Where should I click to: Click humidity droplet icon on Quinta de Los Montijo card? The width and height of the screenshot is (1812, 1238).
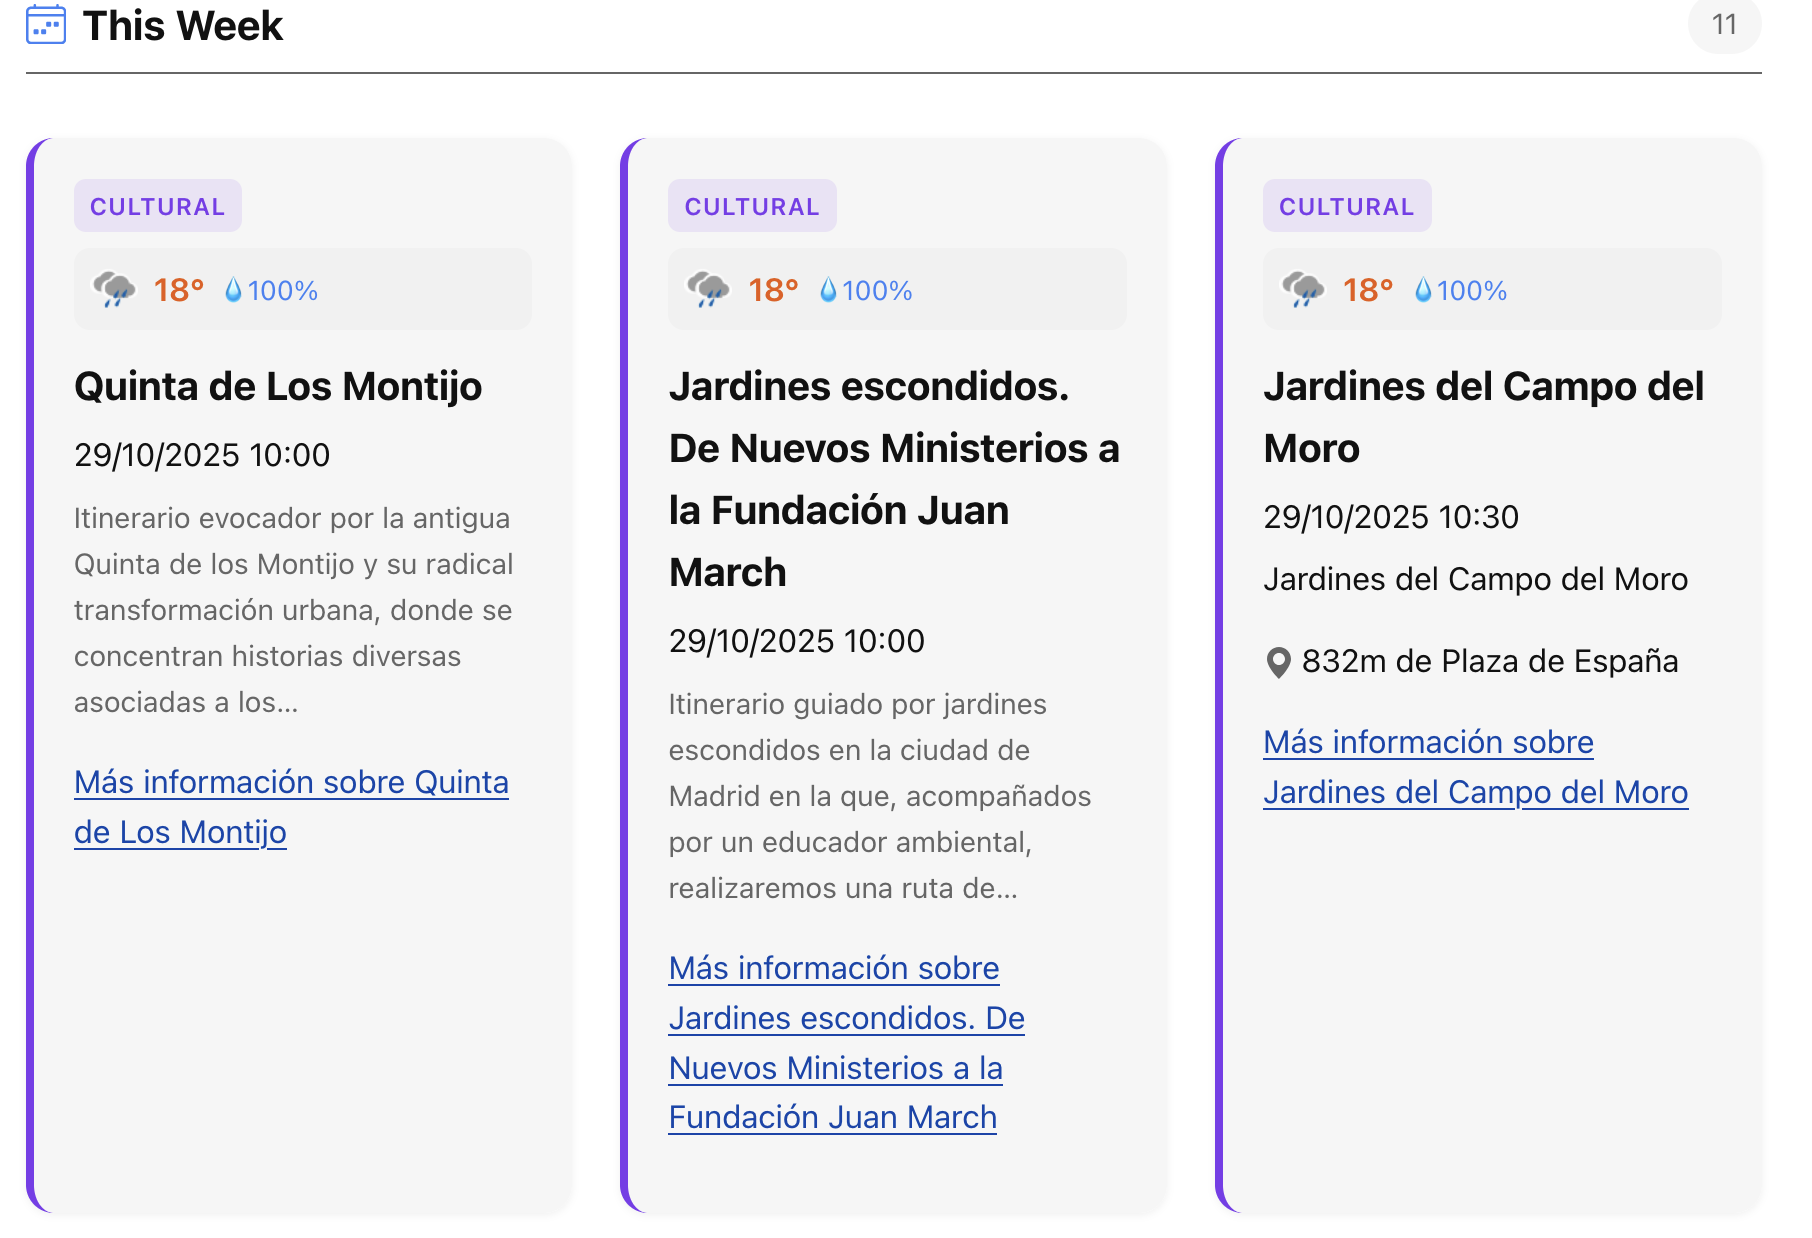pos(233,290)
